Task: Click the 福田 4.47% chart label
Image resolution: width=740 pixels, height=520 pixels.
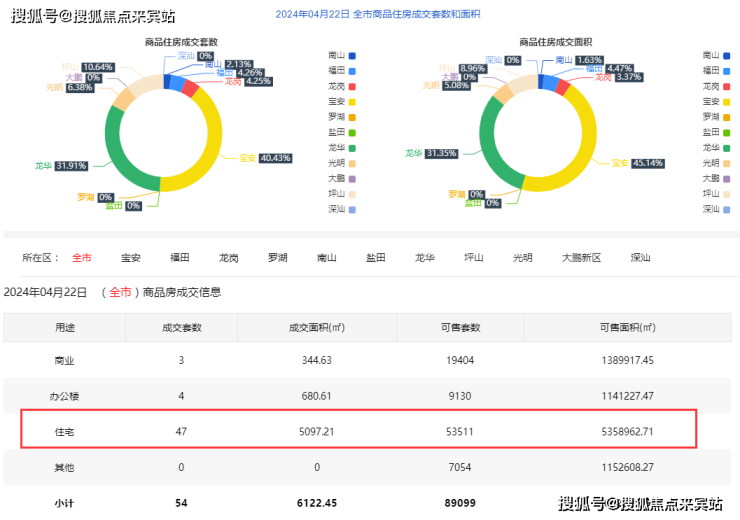Action: (x=609, y=68)
